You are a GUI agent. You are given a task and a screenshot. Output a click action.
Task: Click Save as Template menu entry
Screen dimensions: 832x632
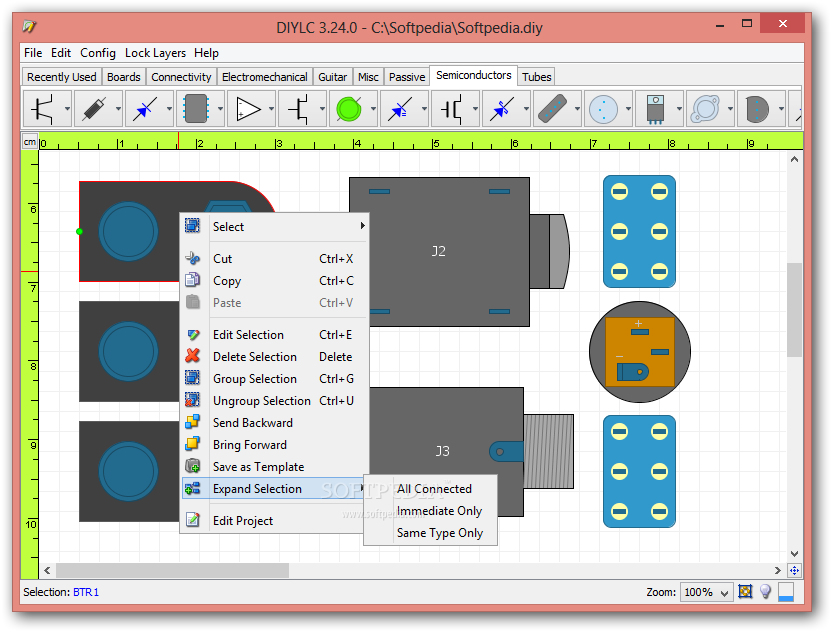(274, 467)
